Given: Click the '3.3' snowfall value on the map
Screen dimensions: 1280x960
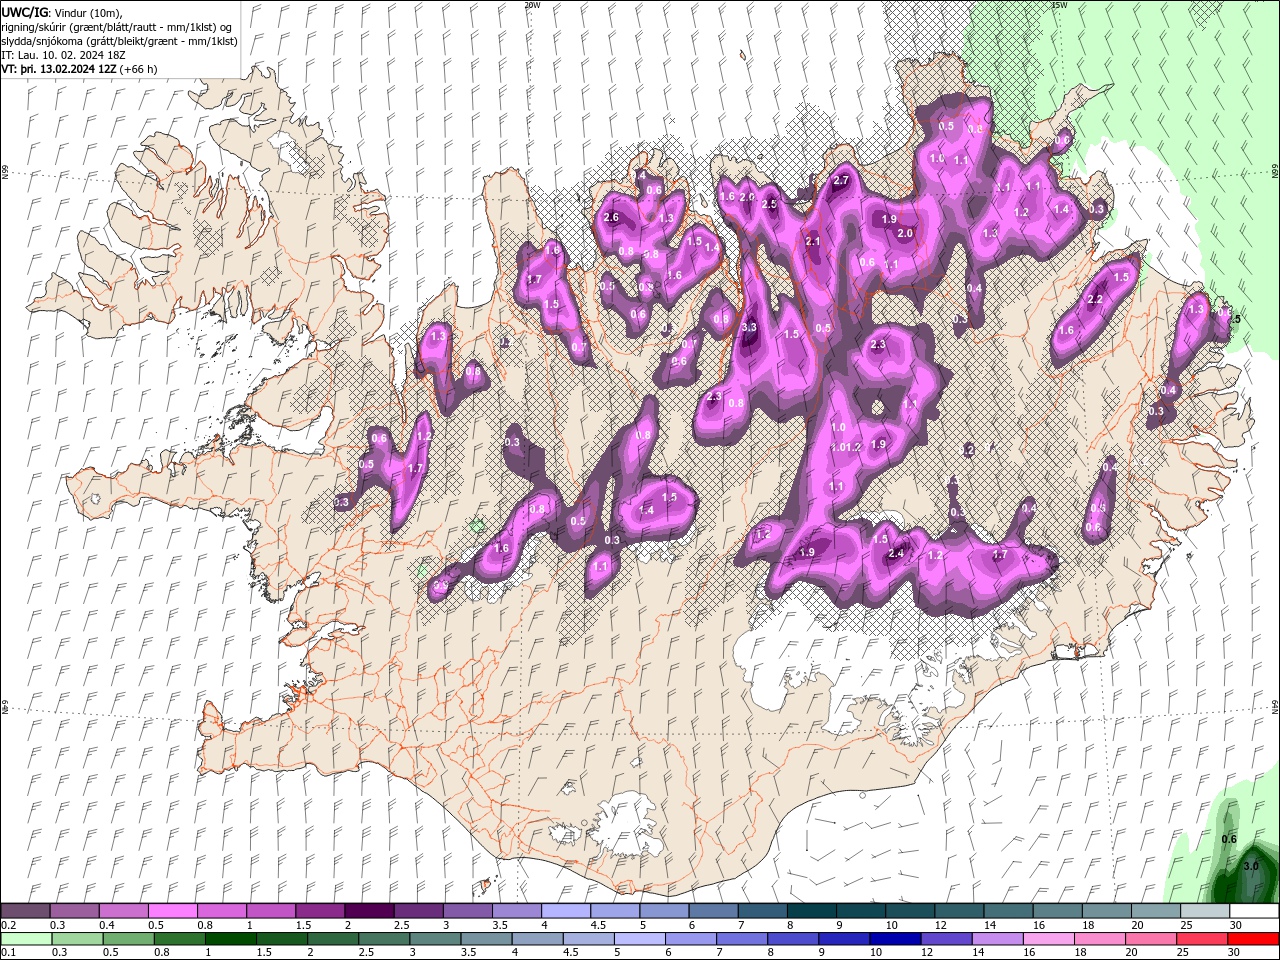Looking at the screenshot, I should click(751, 328).
